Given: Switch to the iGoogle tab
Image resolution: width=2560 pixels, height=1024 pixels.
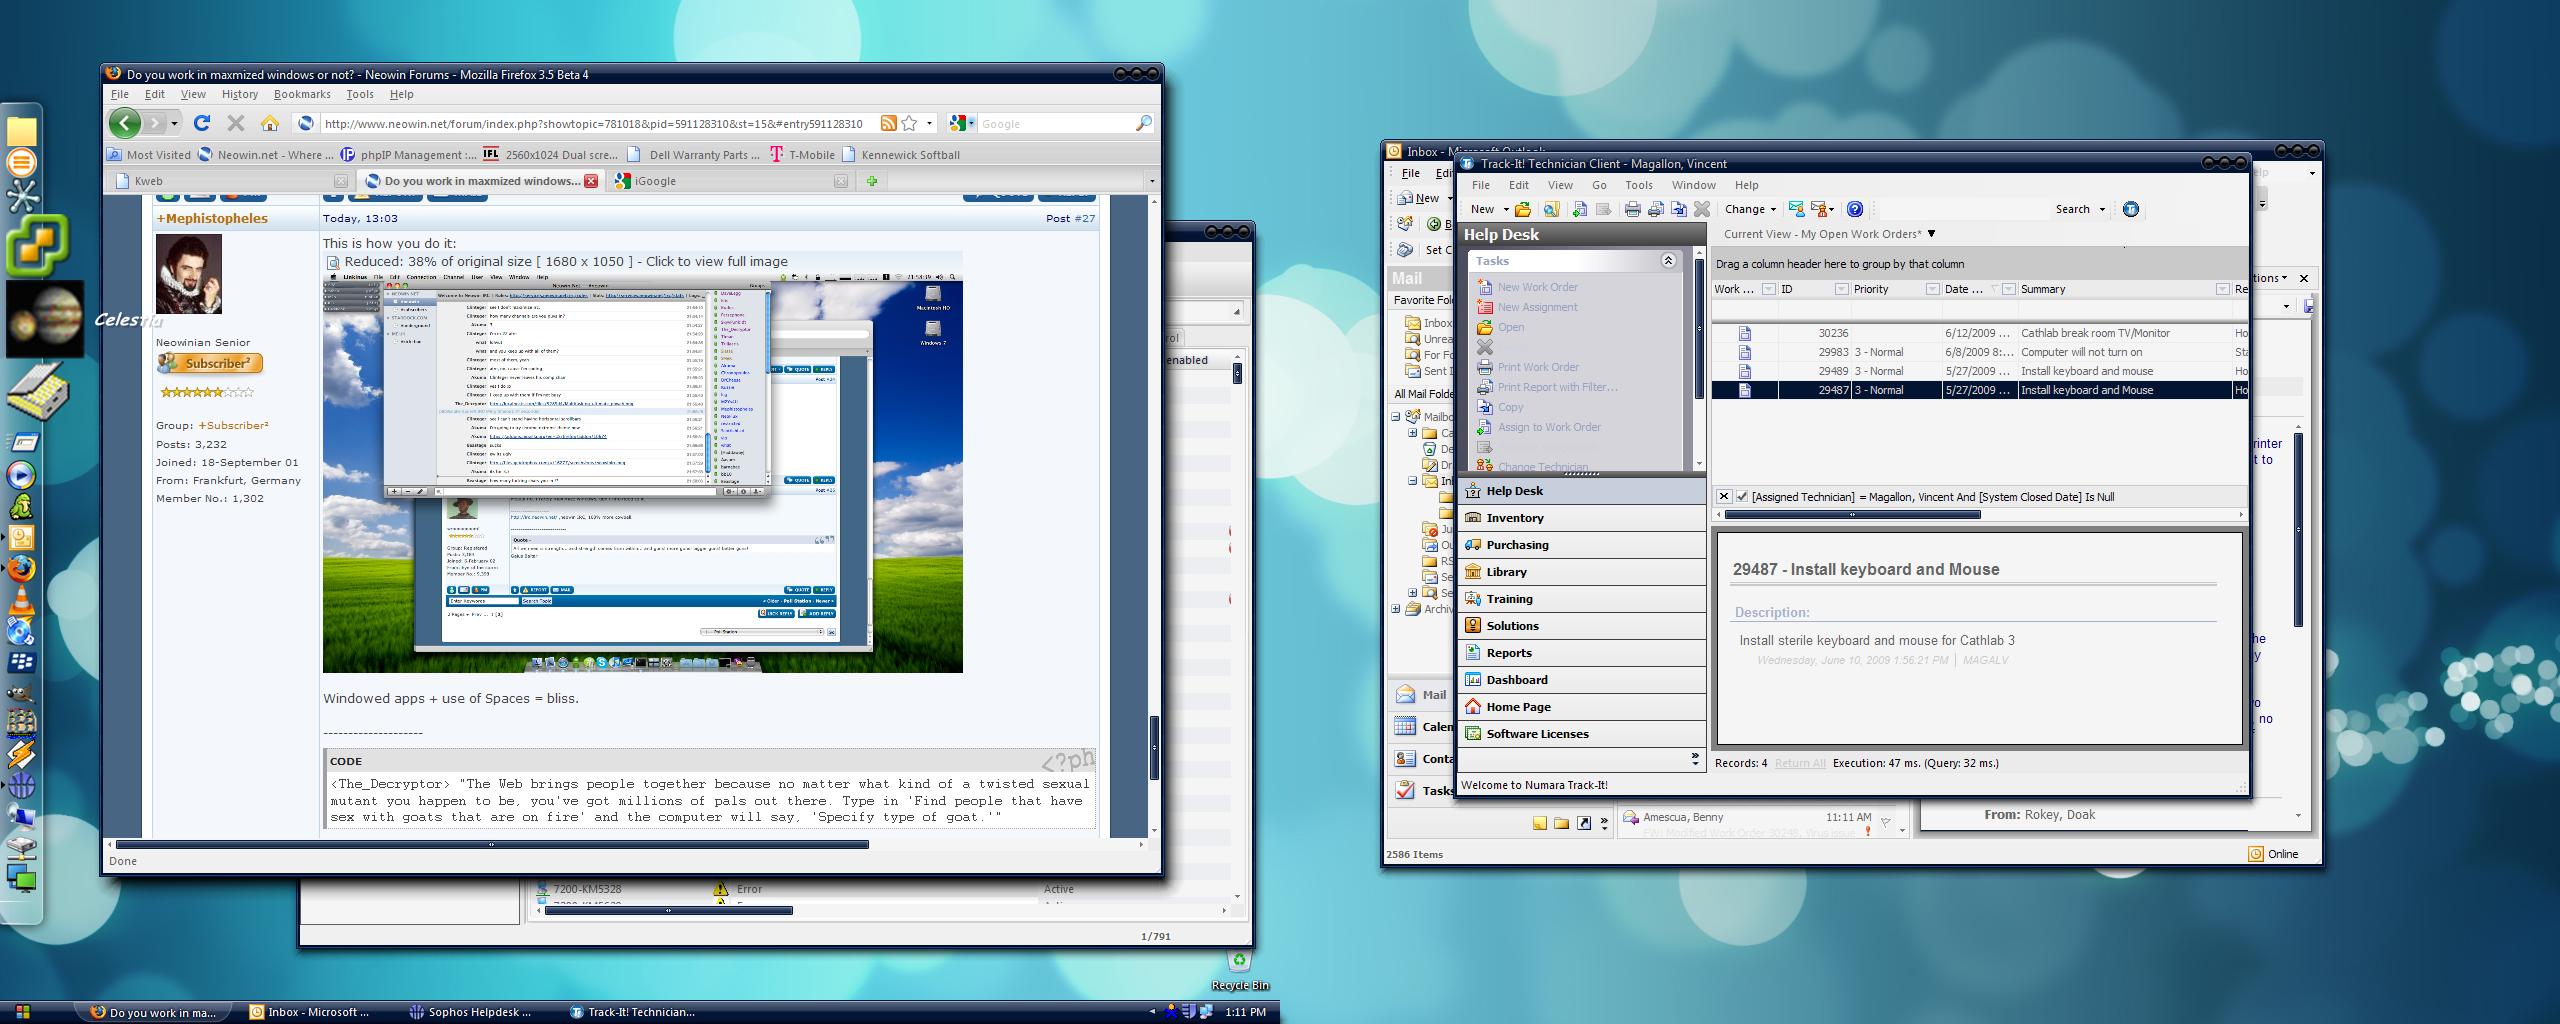Looking at the screenshot, I should (x=731, y=181).
